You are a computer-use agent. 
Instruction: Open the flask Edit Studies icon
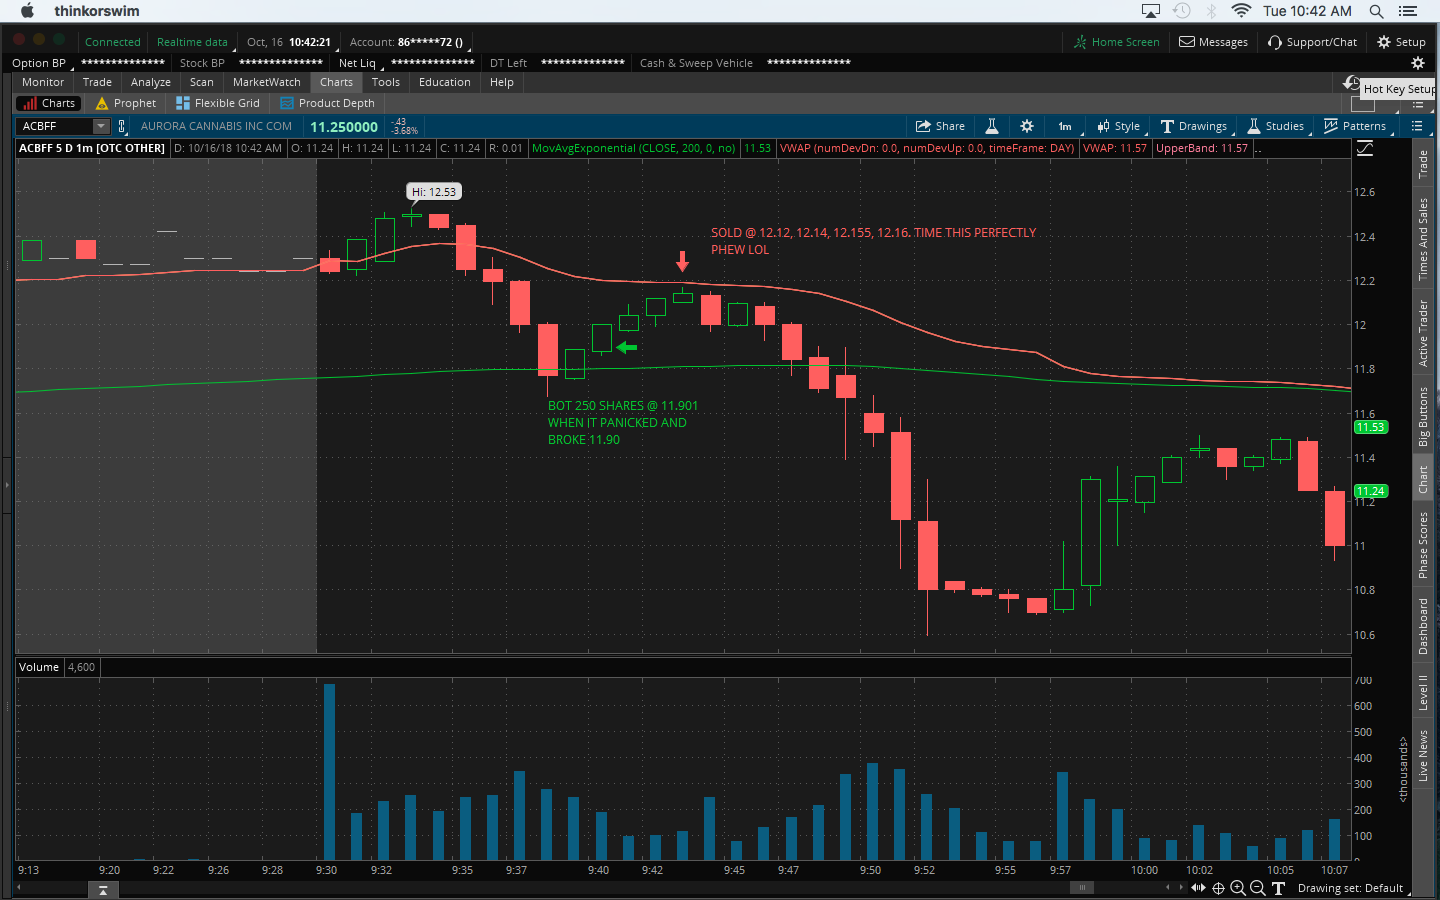[992, 126]
